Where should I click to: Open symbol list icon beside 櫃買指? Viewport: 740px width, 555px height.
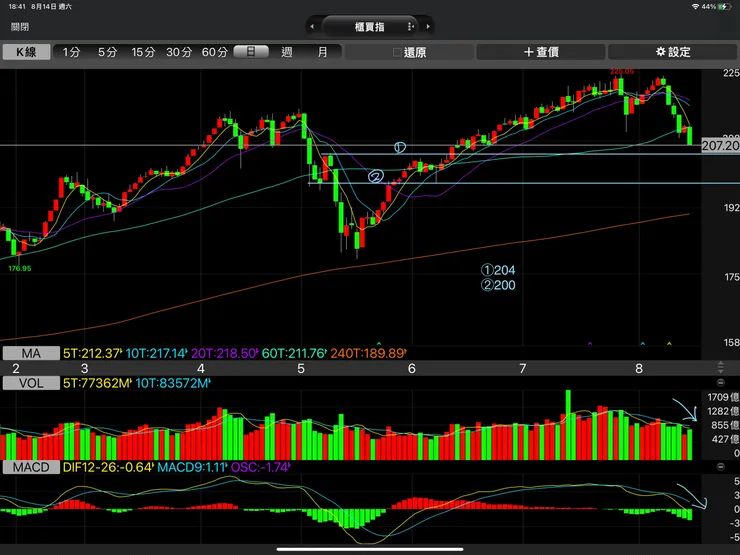410,27
